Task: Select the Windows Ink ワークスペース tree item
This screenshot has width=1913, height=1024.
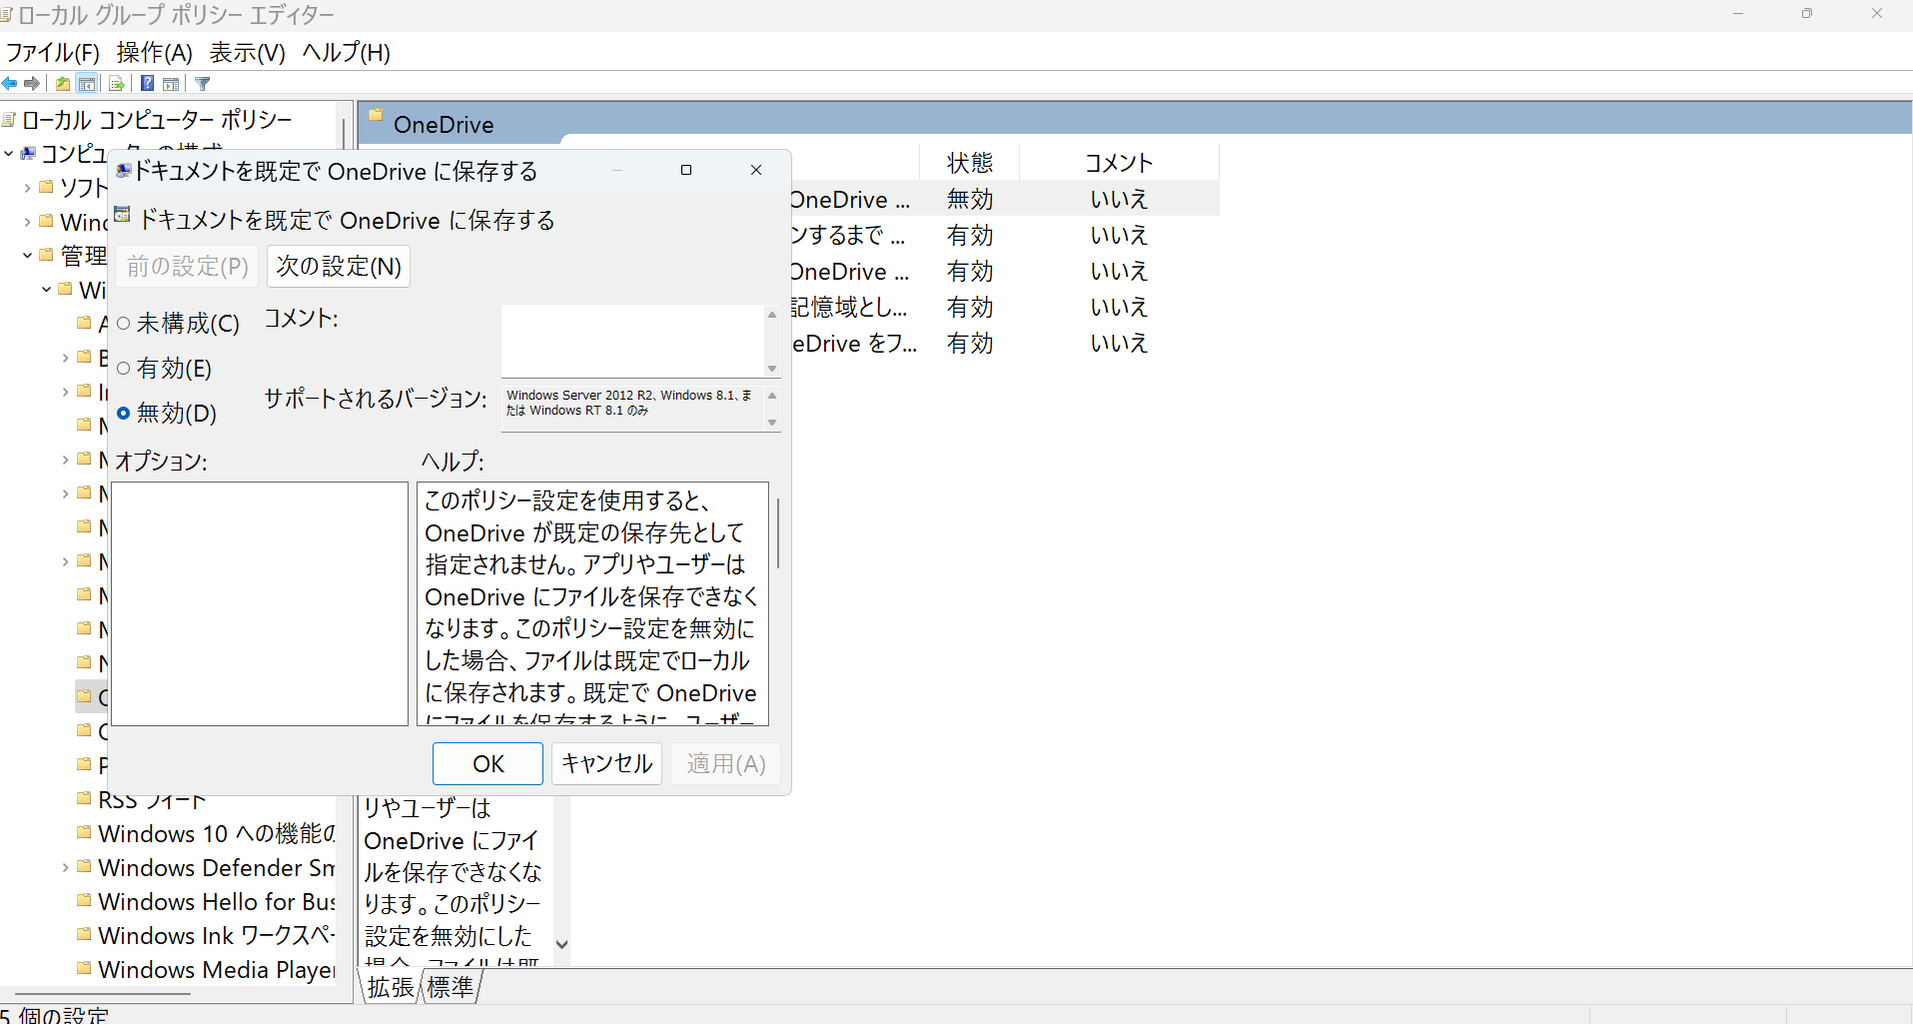Action: tap(216, 936)
